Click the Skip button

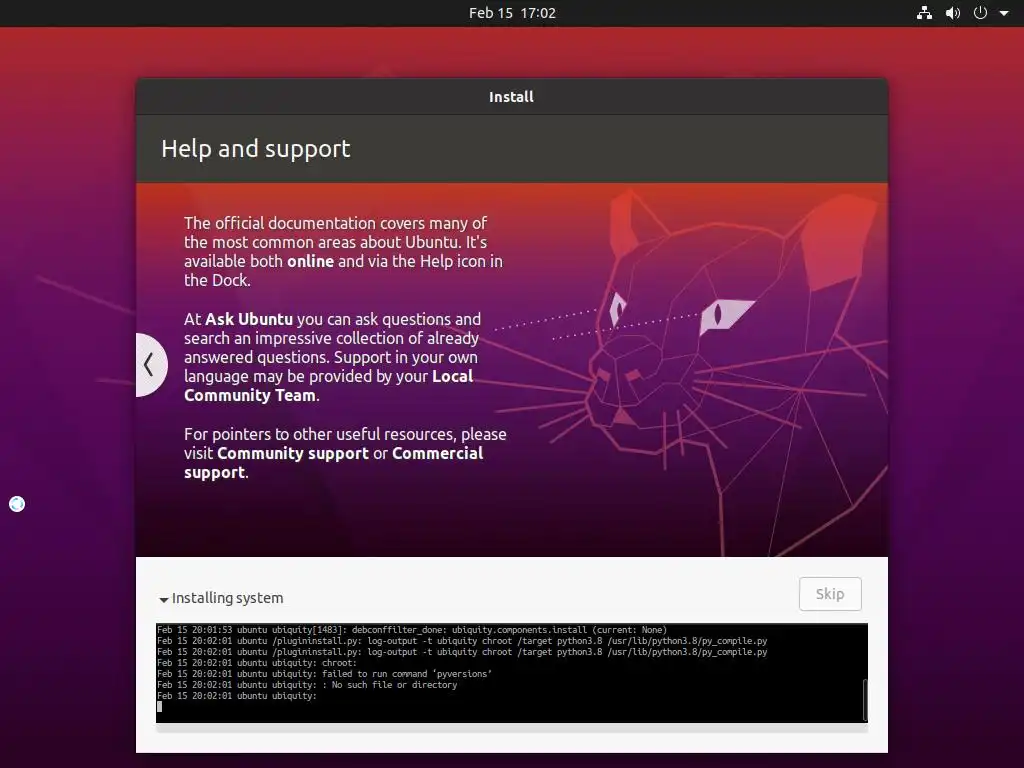point(830,594)
